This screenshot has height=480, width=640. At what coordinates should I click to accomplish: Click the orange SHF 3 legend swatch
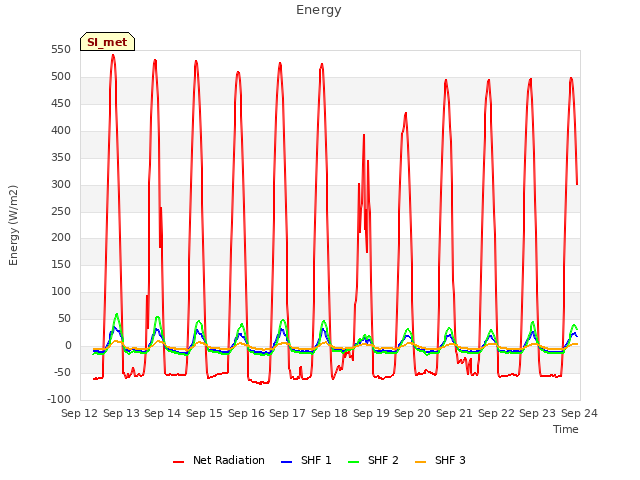[420, 462]
